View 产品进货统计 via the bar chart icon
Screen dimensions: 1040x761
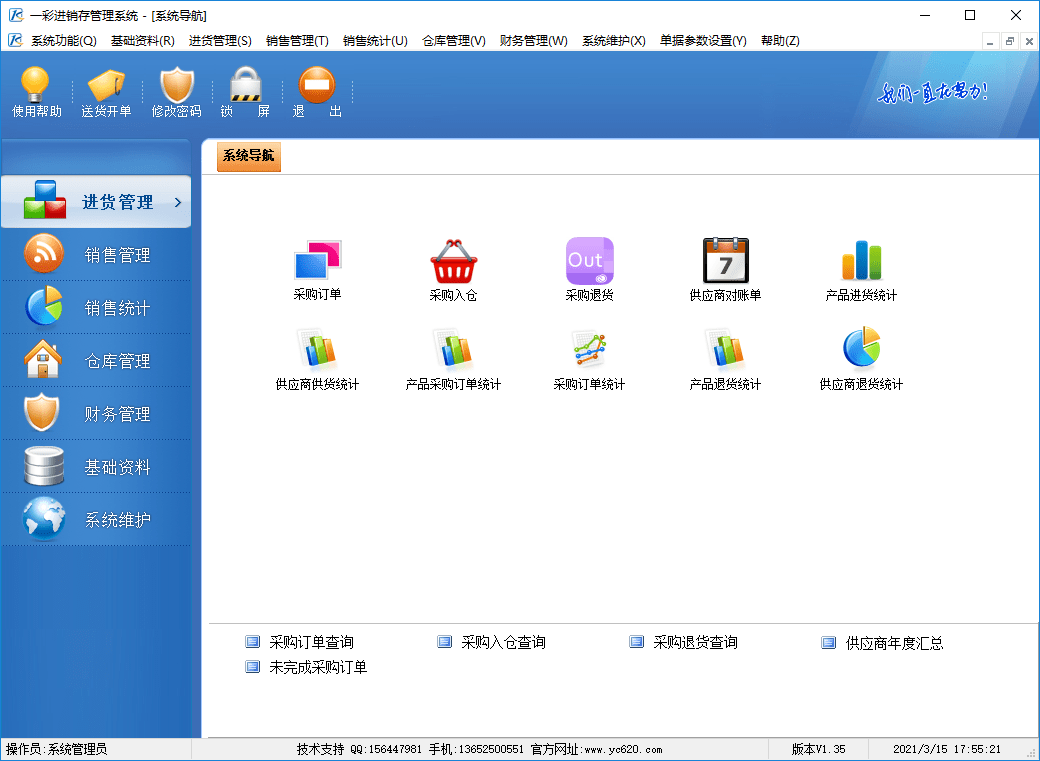coord(861,262)
